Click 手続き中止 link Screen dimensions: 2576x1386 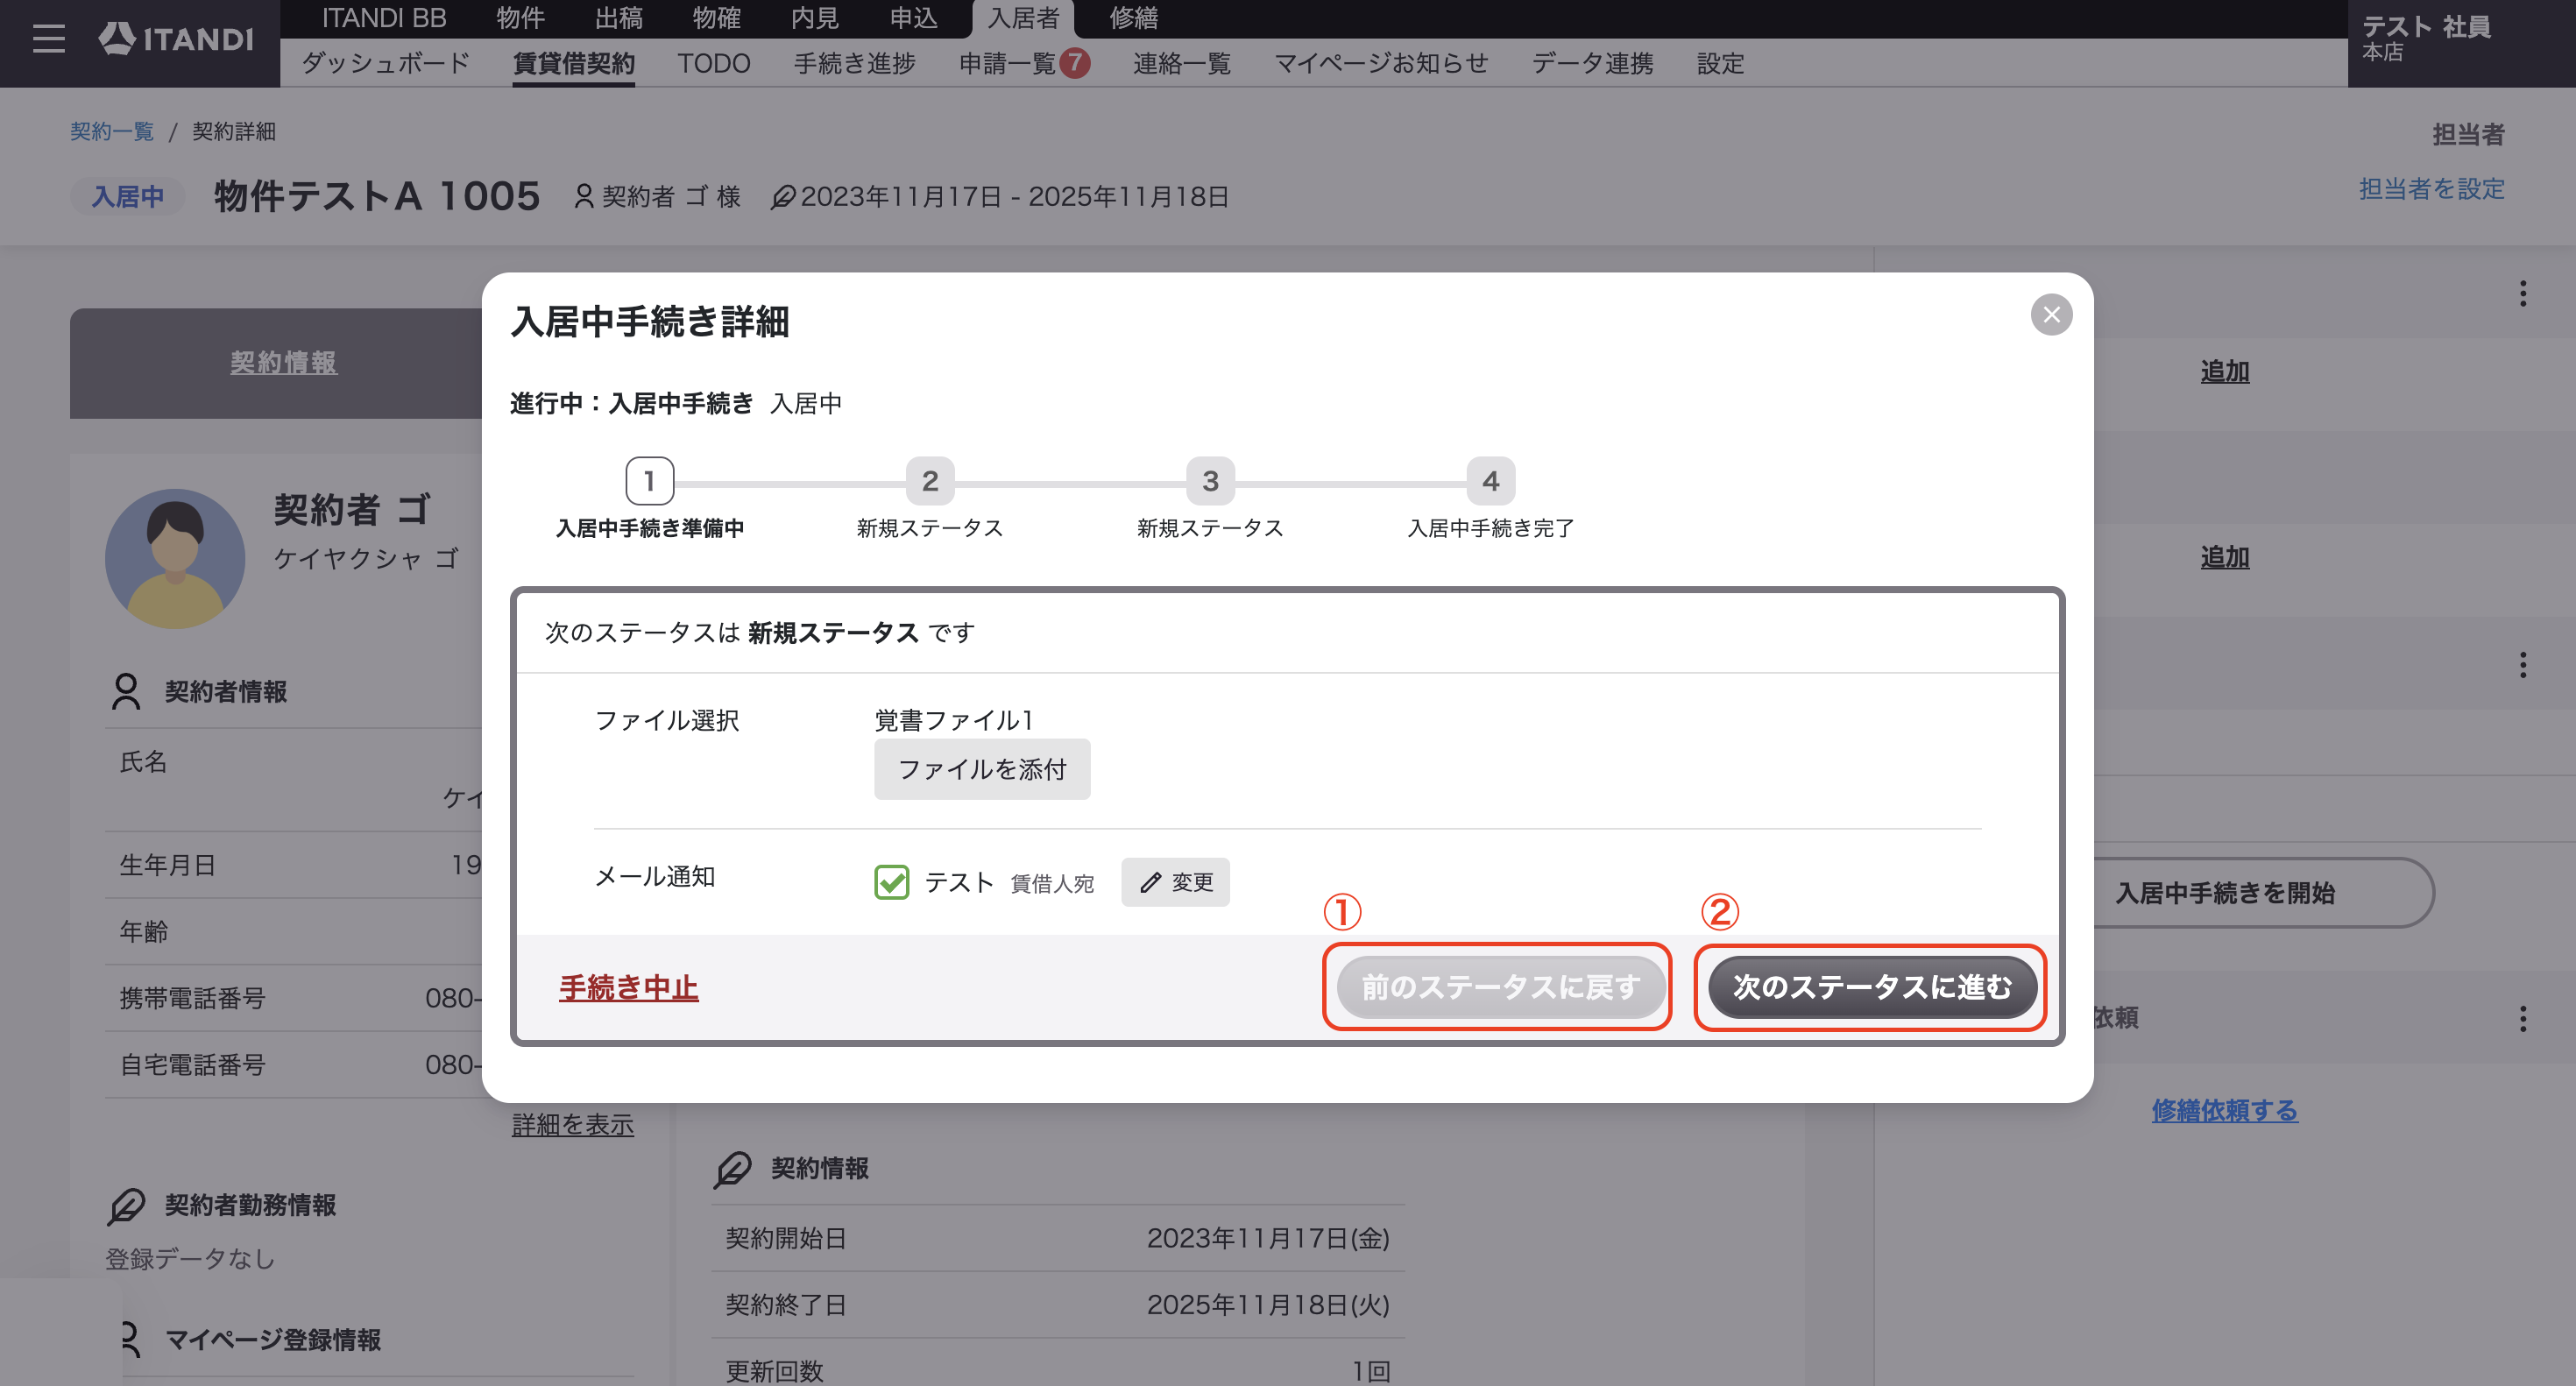628,988
